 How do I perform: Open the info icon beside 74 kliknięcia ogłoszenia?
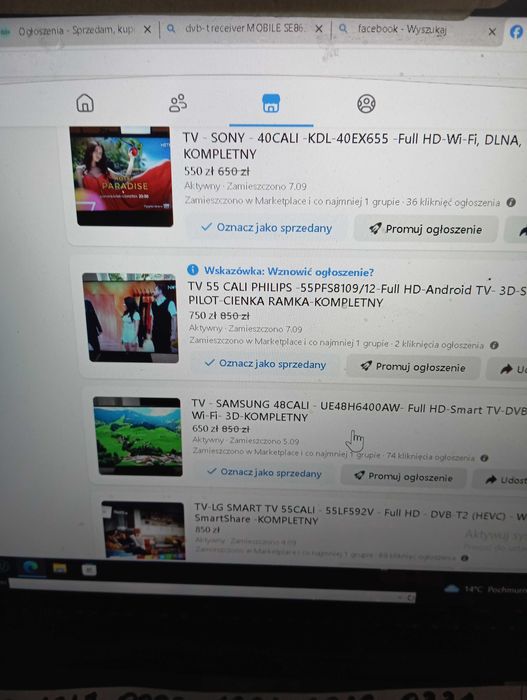484,458
